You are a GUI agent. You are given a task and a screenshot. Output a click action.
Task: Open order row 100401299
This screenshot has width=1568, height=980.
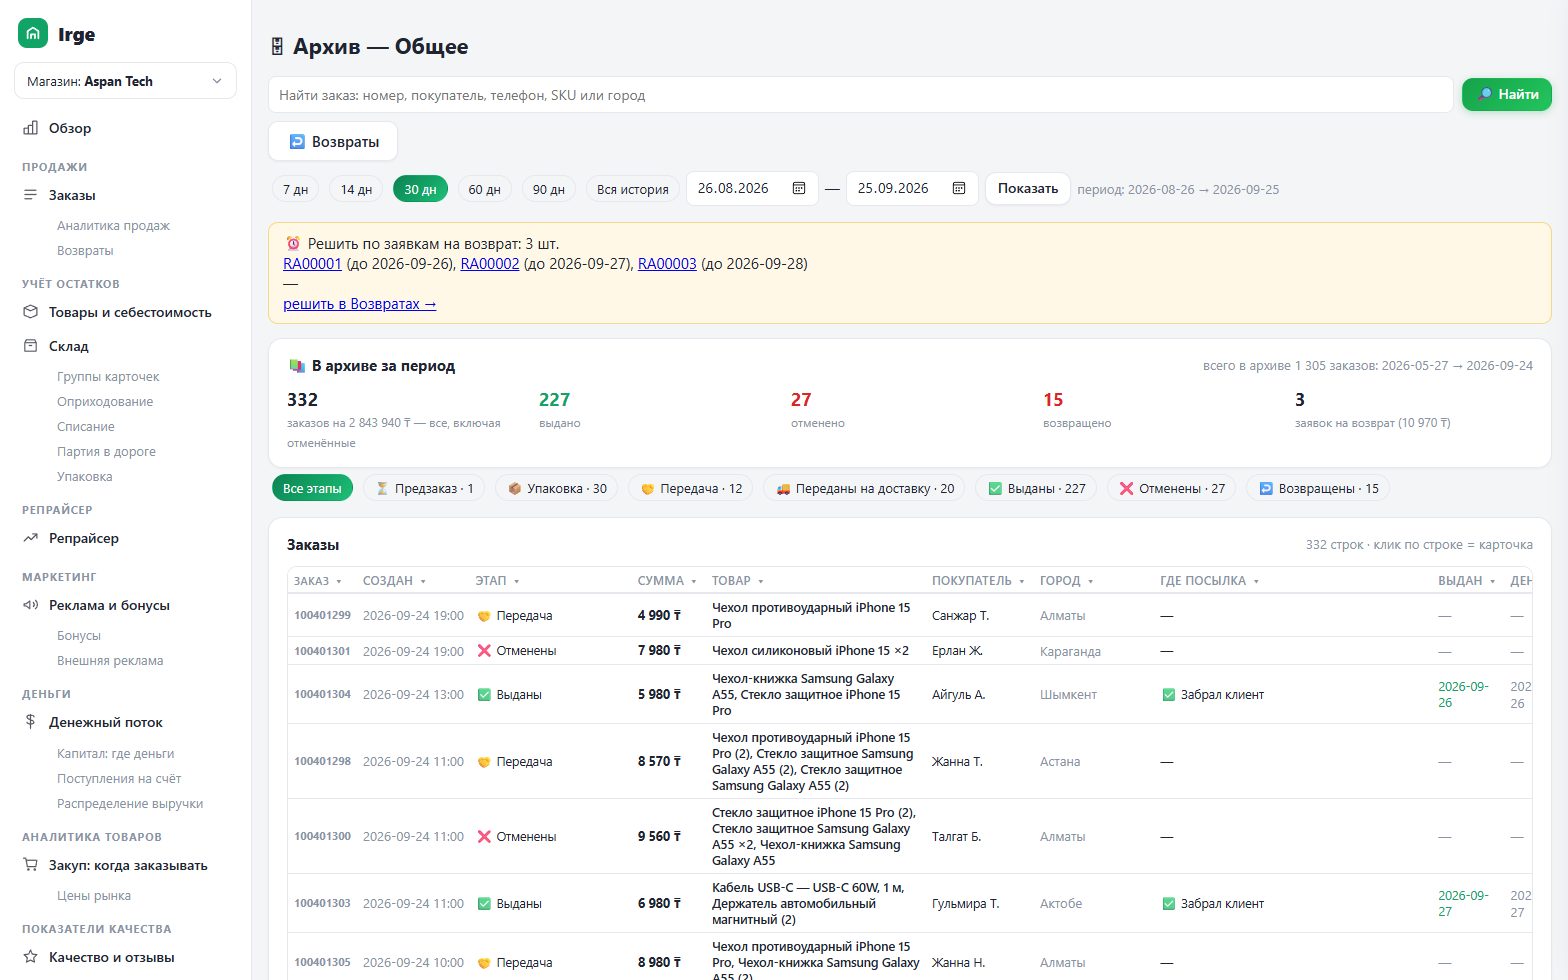pos(909,615)
